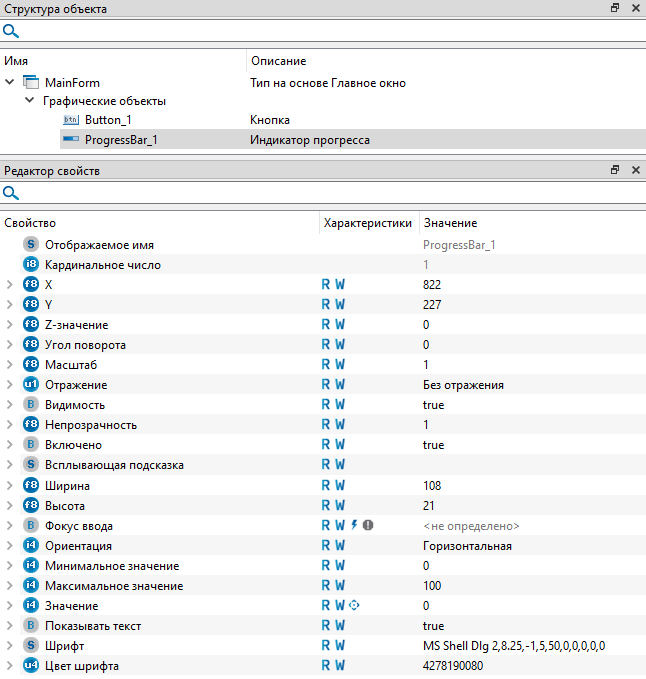Click the search icon in Структура объекта panel
This screenshot has height=679, width=646.
pos(11,31)
